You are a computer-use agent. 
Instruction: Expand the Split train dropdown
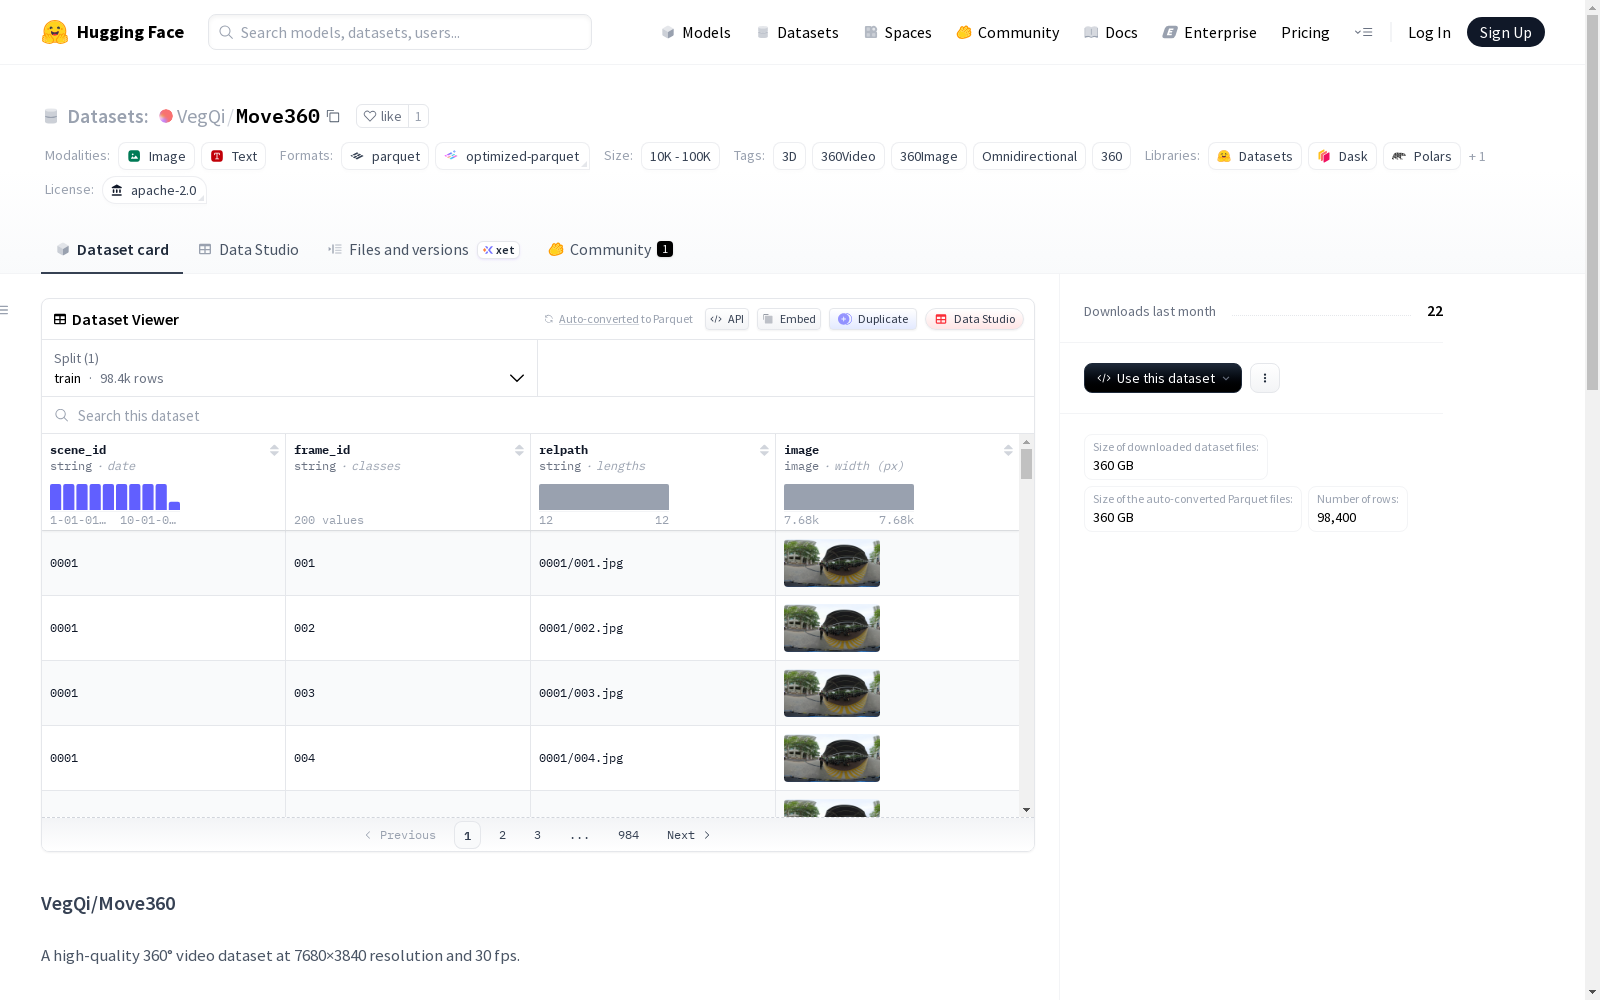290,368
